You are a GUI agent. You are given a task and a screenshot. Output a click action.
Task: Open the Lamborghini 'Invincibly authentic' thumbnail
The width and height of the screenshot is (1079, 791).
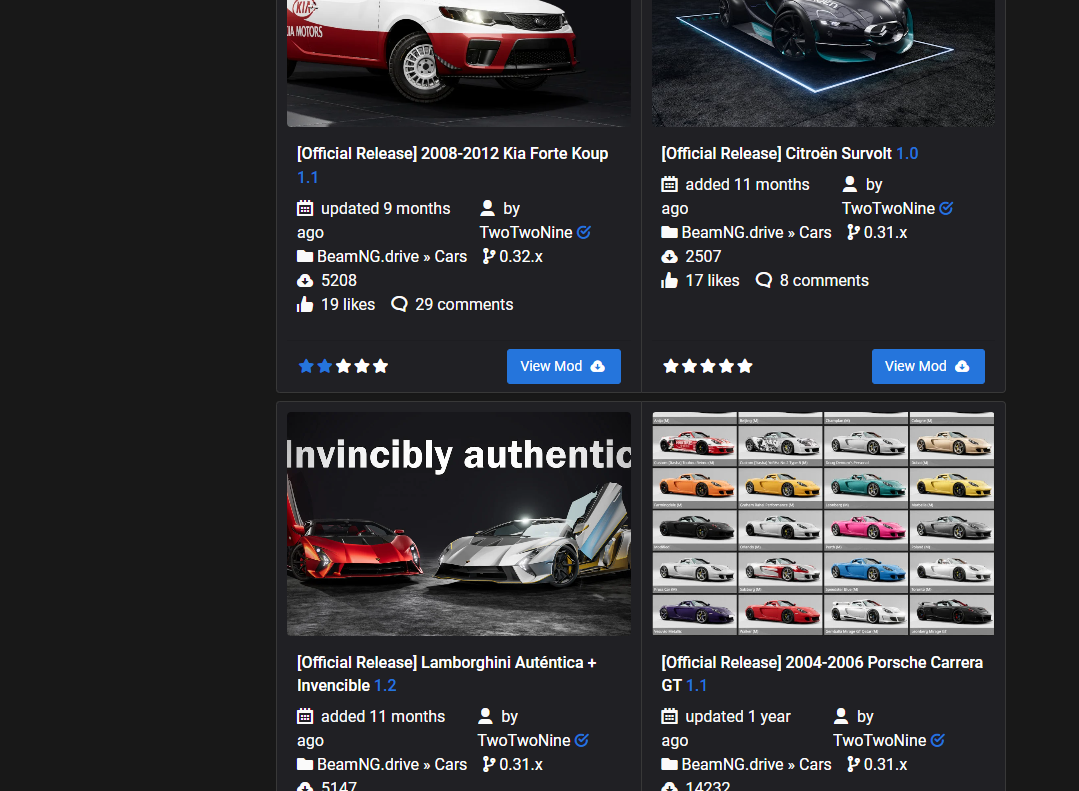click(458, 523)
